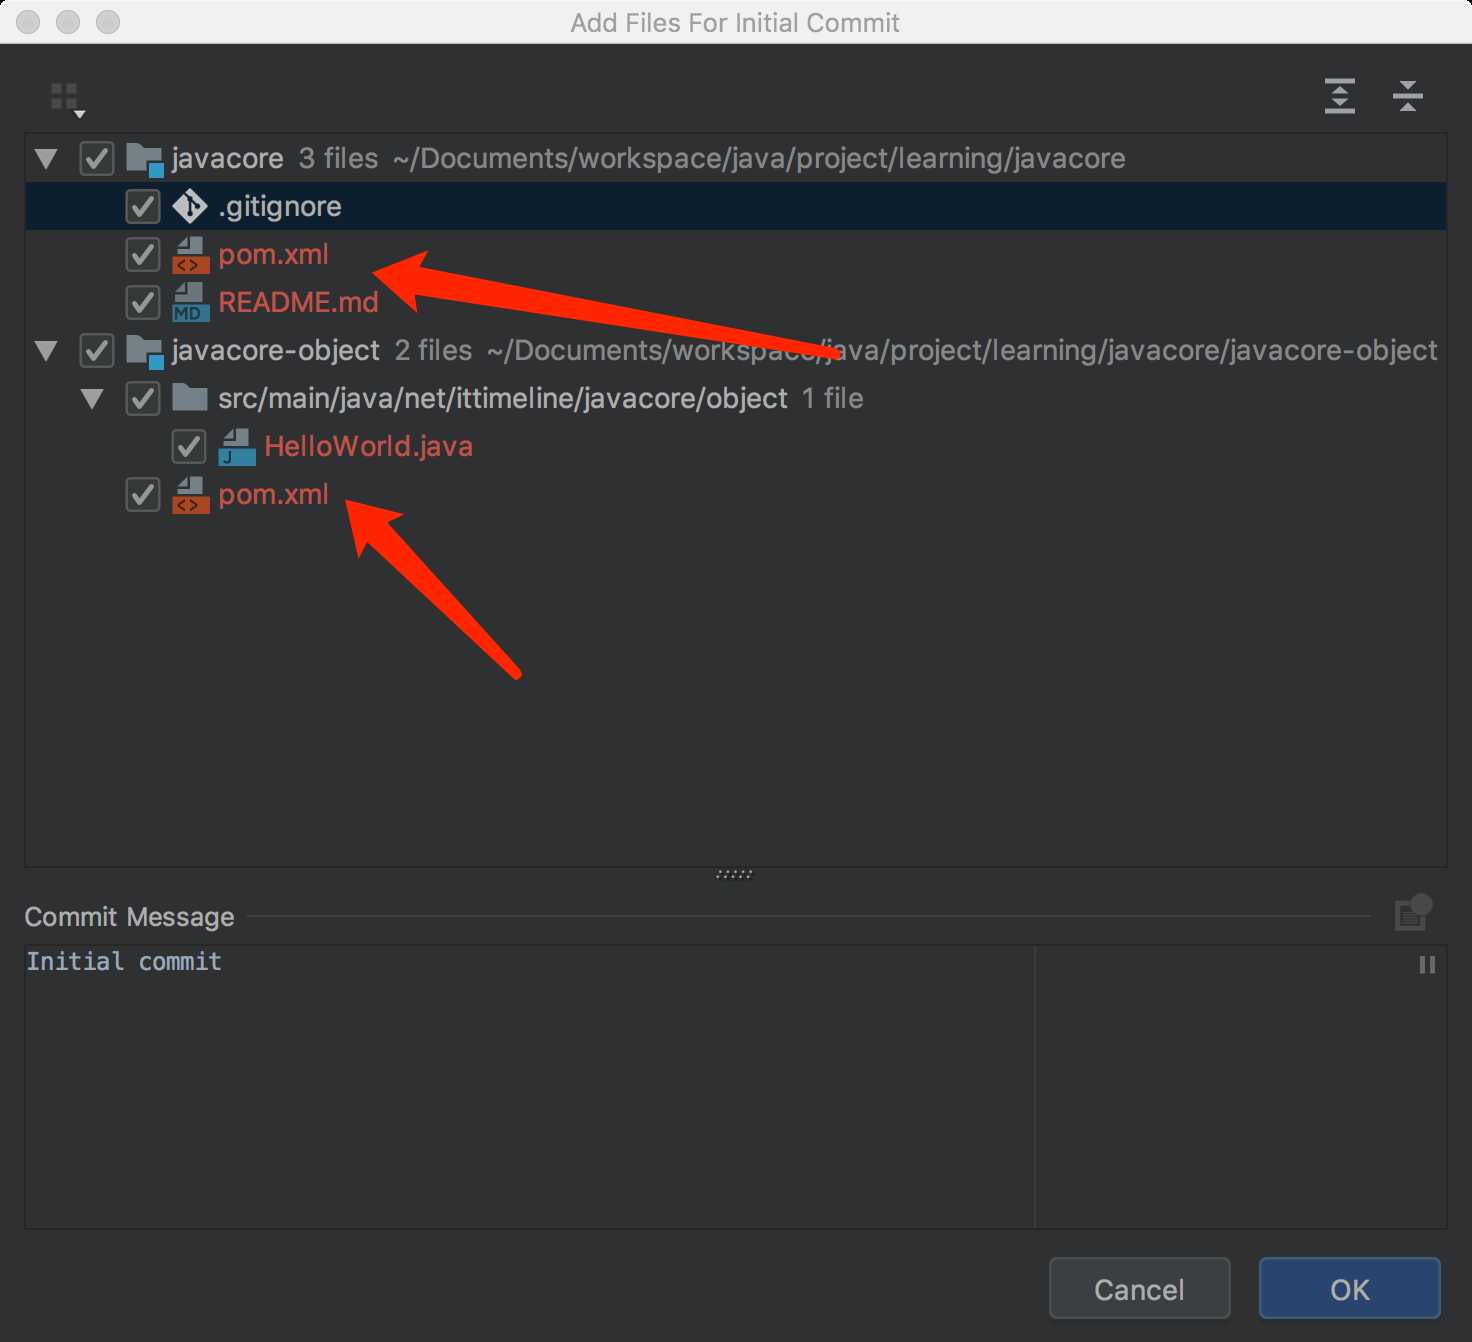
Task: Uncheck the HelloWorld.java checkbox
Action: (x=189, y=447)
